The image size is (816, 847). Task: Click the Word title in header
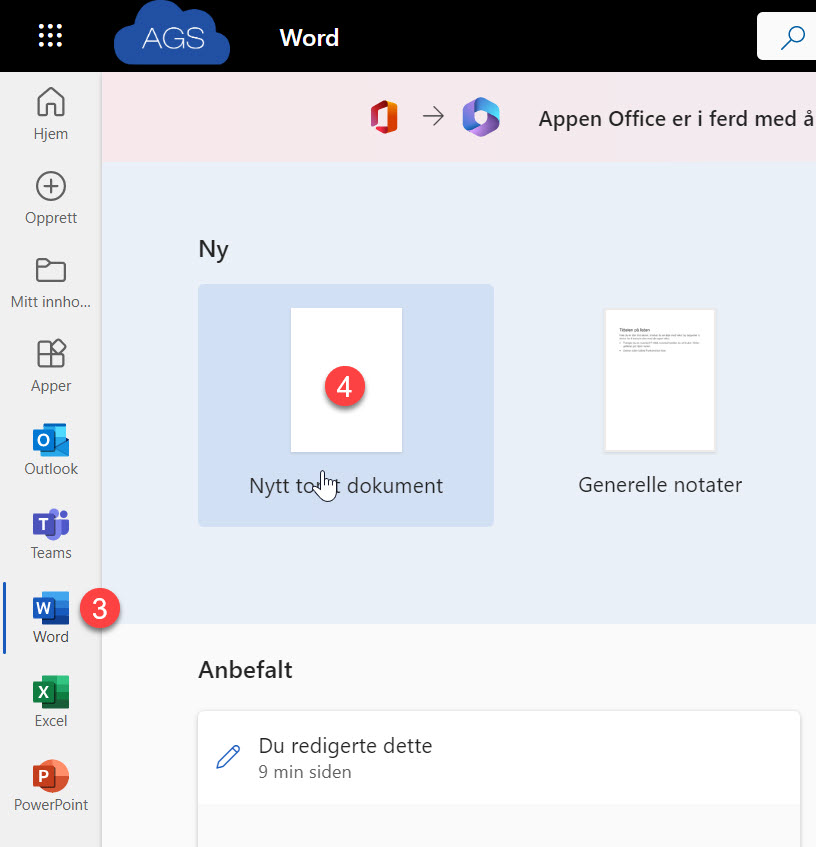(x=309, y=38)
